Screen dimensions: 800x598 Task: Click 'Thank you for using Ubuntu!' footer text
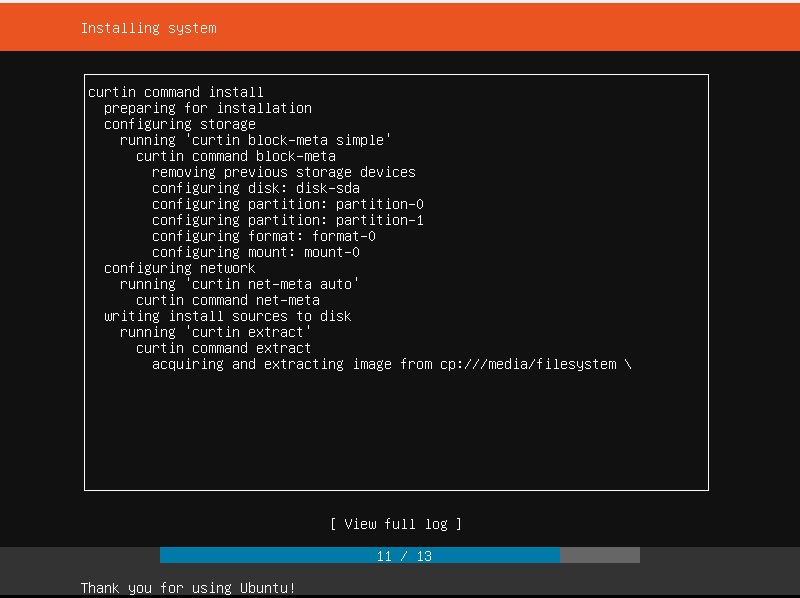point(188,588)
